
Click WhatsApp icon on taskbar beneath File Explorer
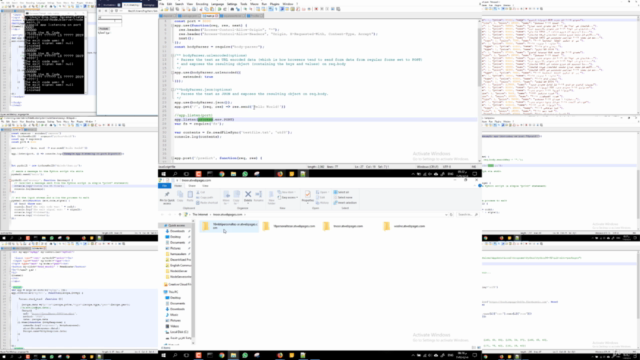tap(245, 355)
